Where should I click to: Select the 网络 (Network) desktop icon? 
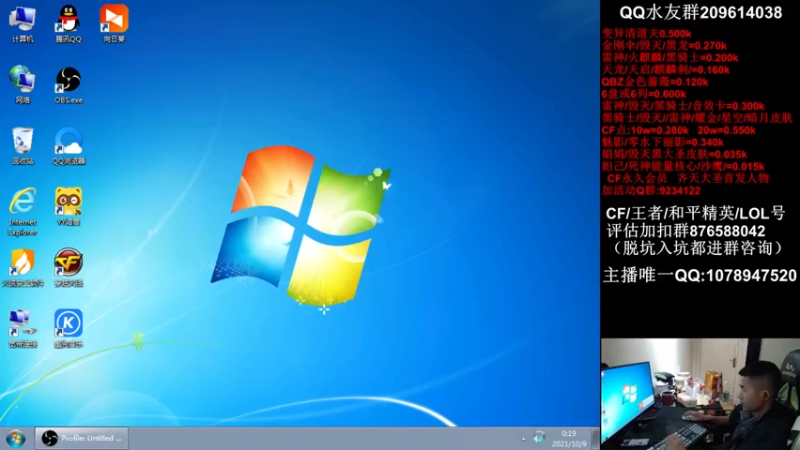click(22, 84)
